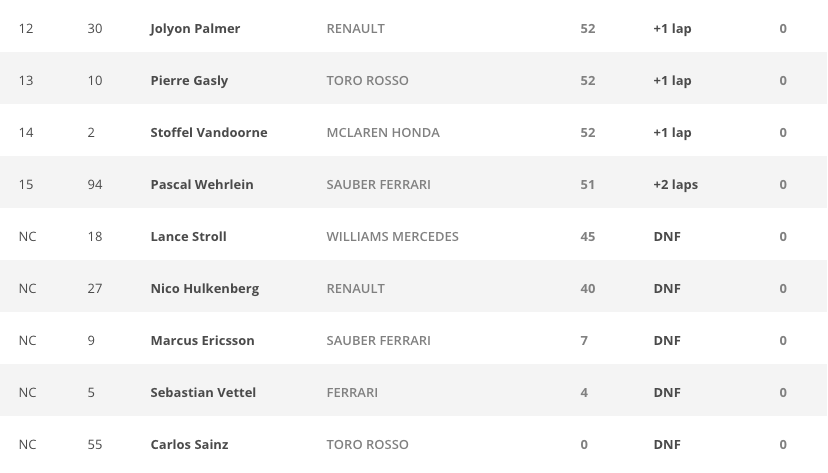This screenshot has height=473, width=828.
Task: Click McLaren Honda team cell
Action: (x=382, y=133)
